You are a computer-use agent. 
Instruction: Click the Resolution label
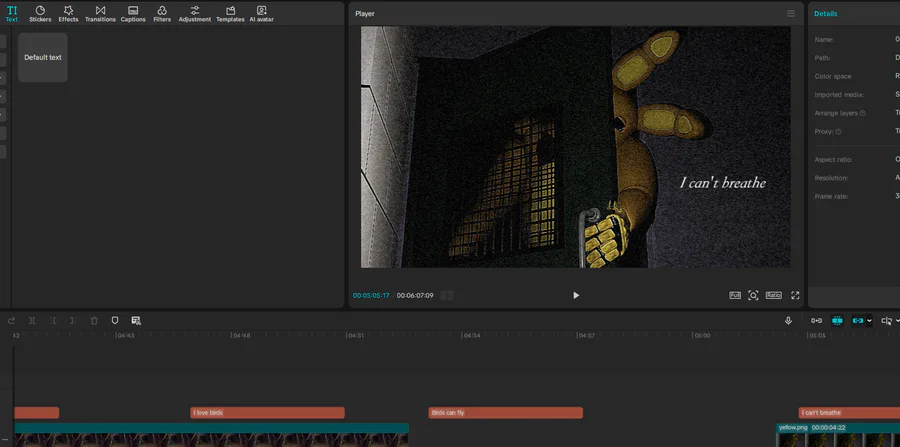click(x=831, y=178)
